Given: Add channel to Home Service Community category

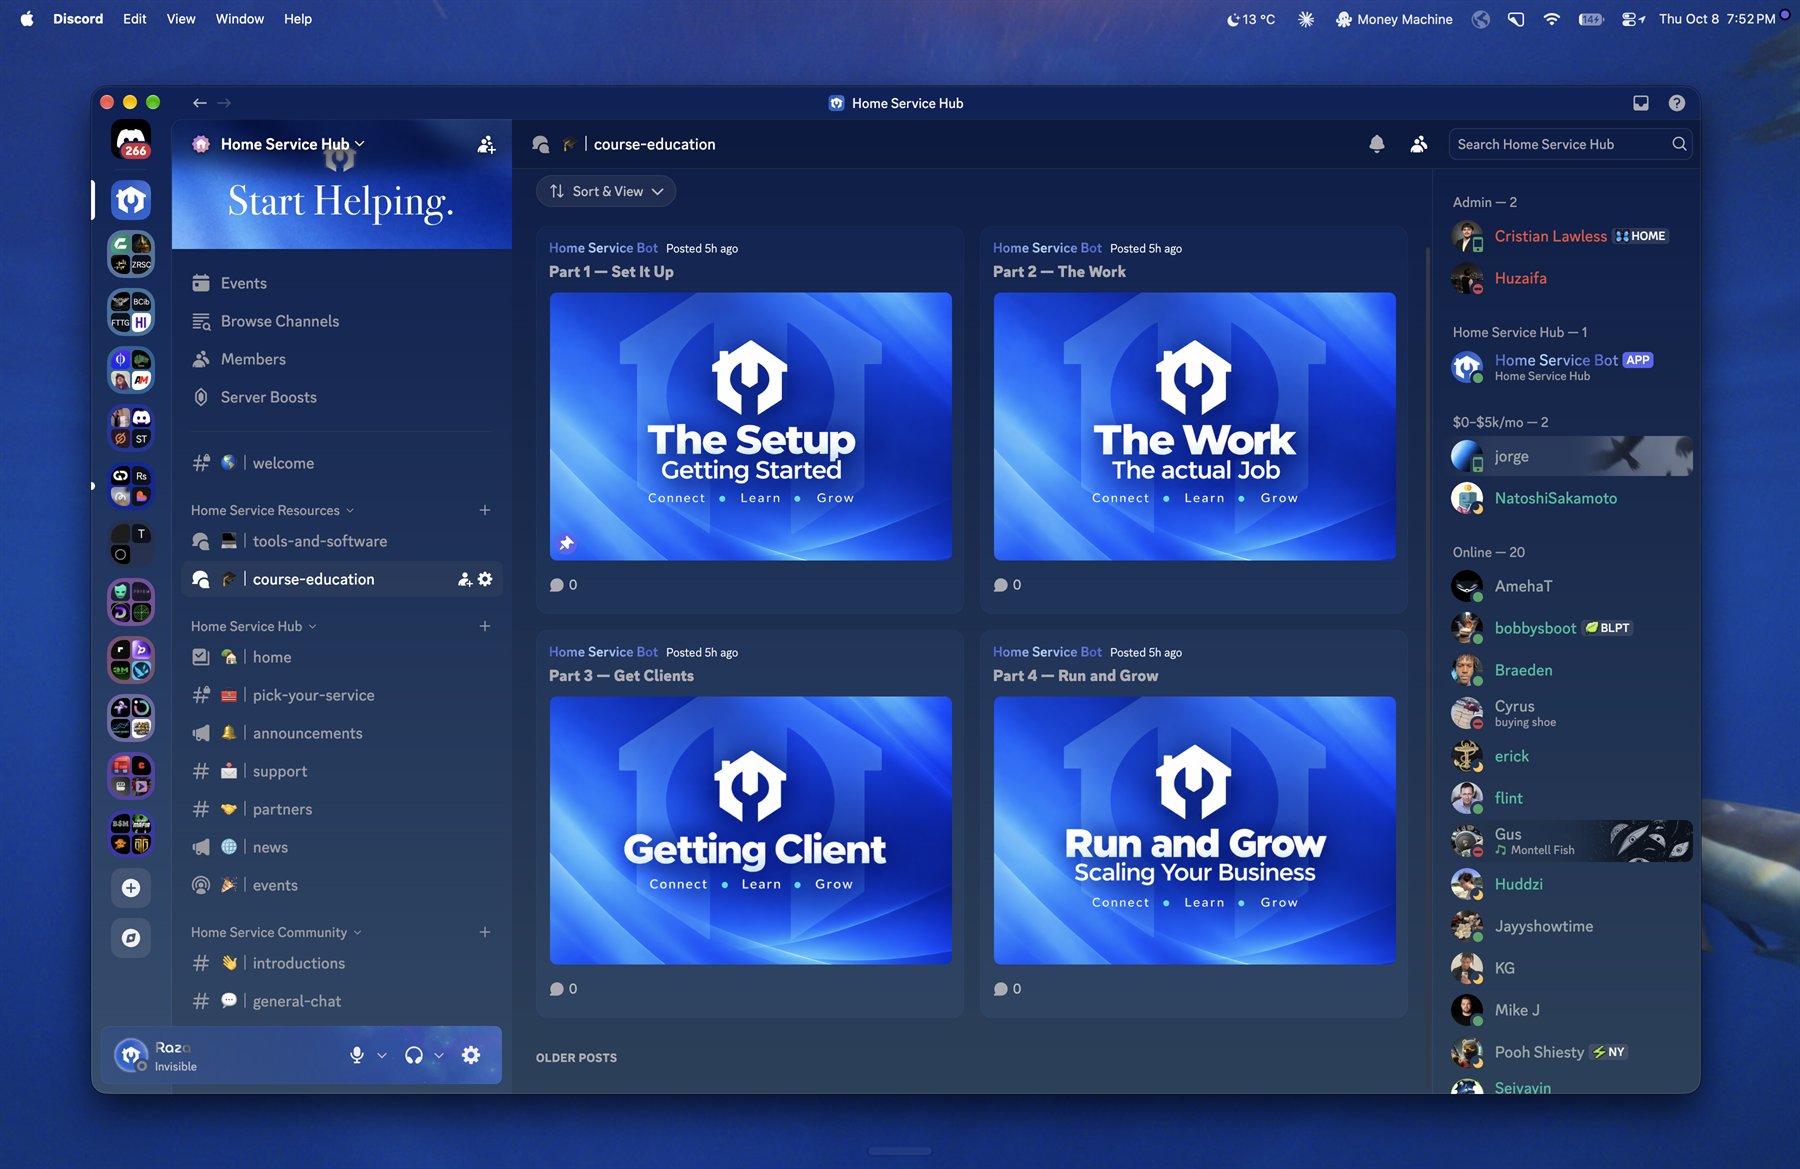Looking at the screenshot, I should [485, 932].
